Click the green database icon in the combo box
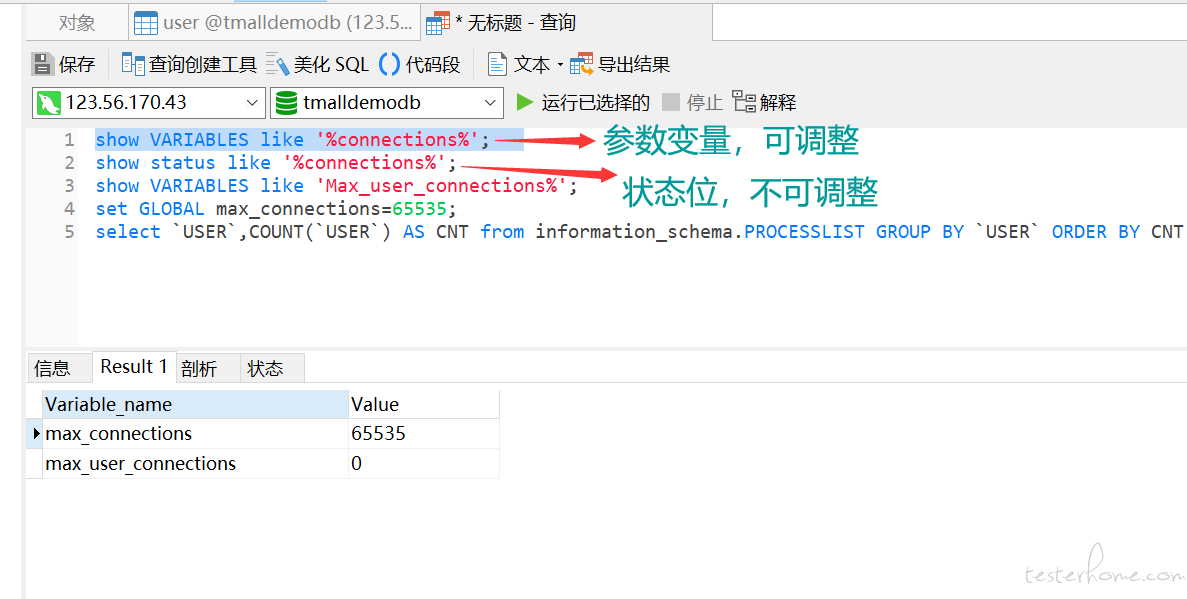Image resolution: width=1187 pixels, height=599 pixels. (286, 102)
